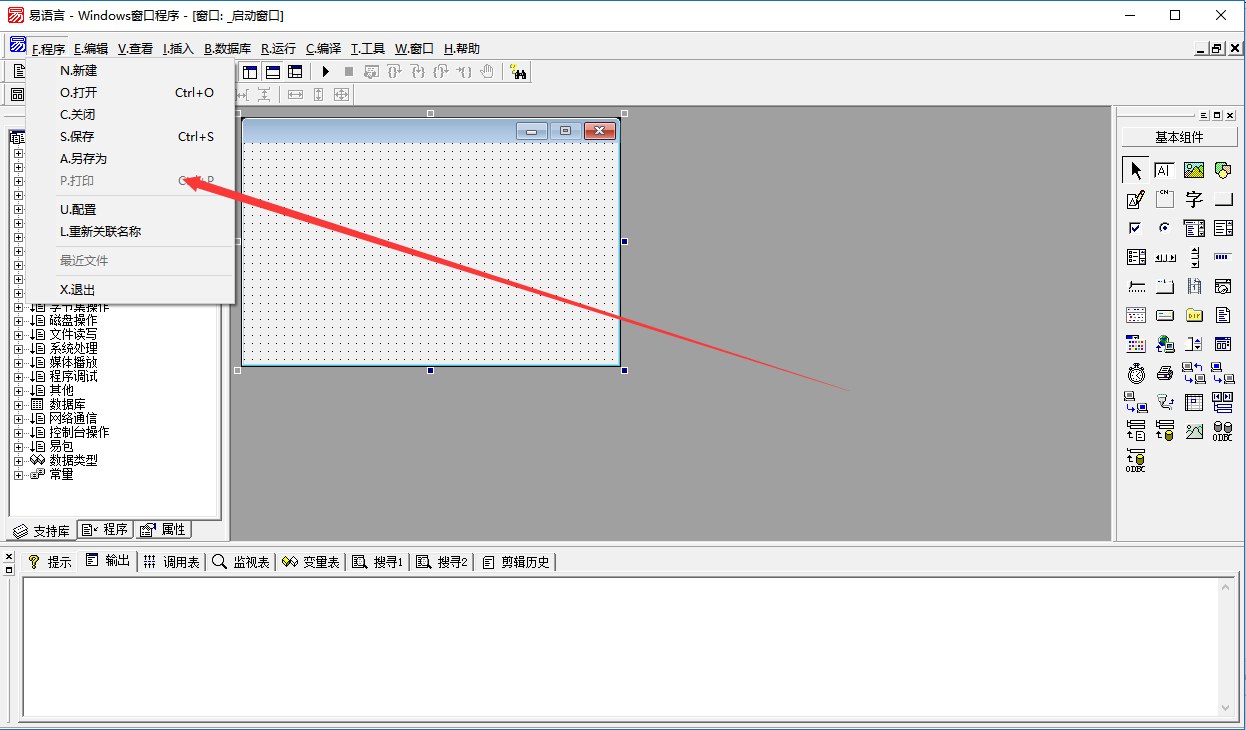Screen dimensions: 1246x730
Task: Open the E.编辑 menu
Action: click(x=91, y=48)
